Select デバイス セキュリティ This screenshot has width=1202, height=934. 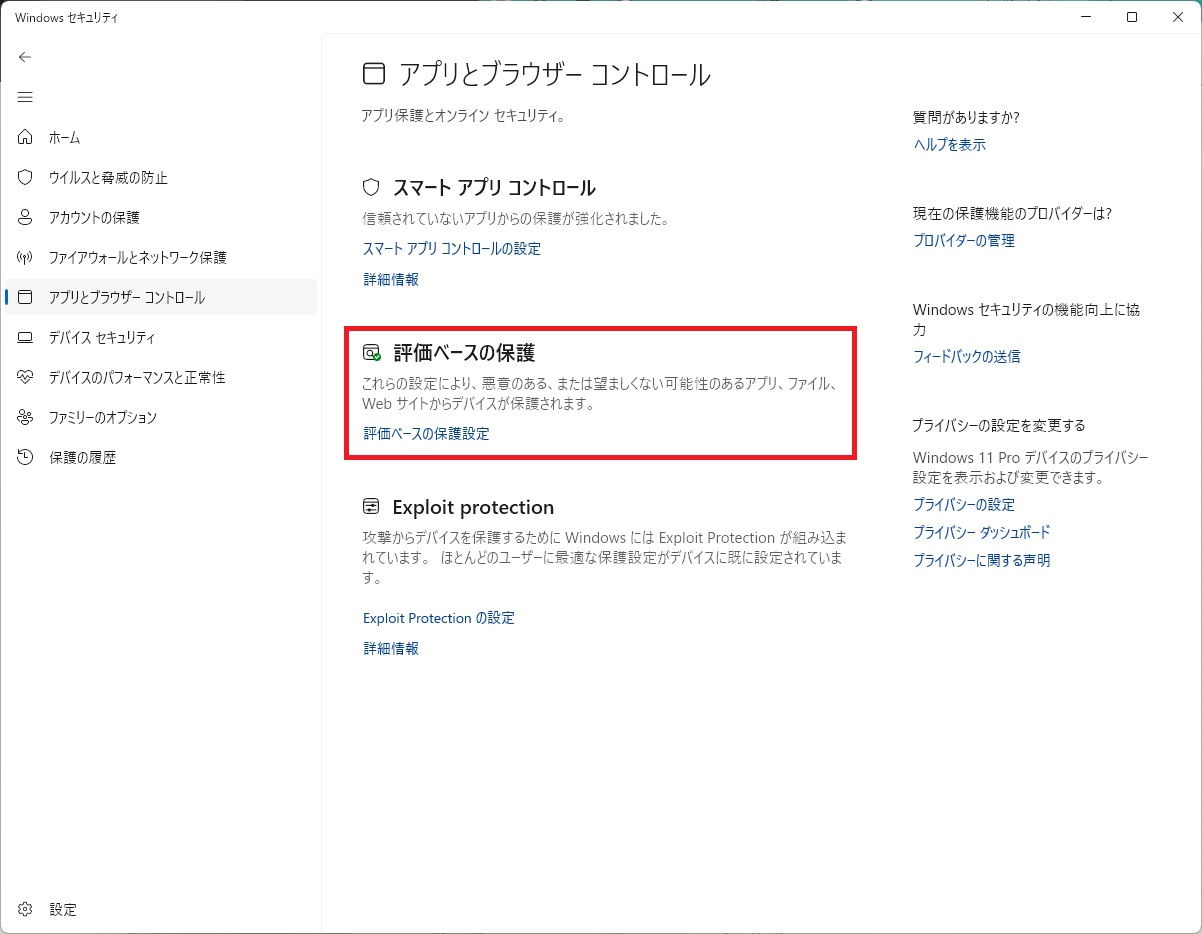click(x=161, y=337)
